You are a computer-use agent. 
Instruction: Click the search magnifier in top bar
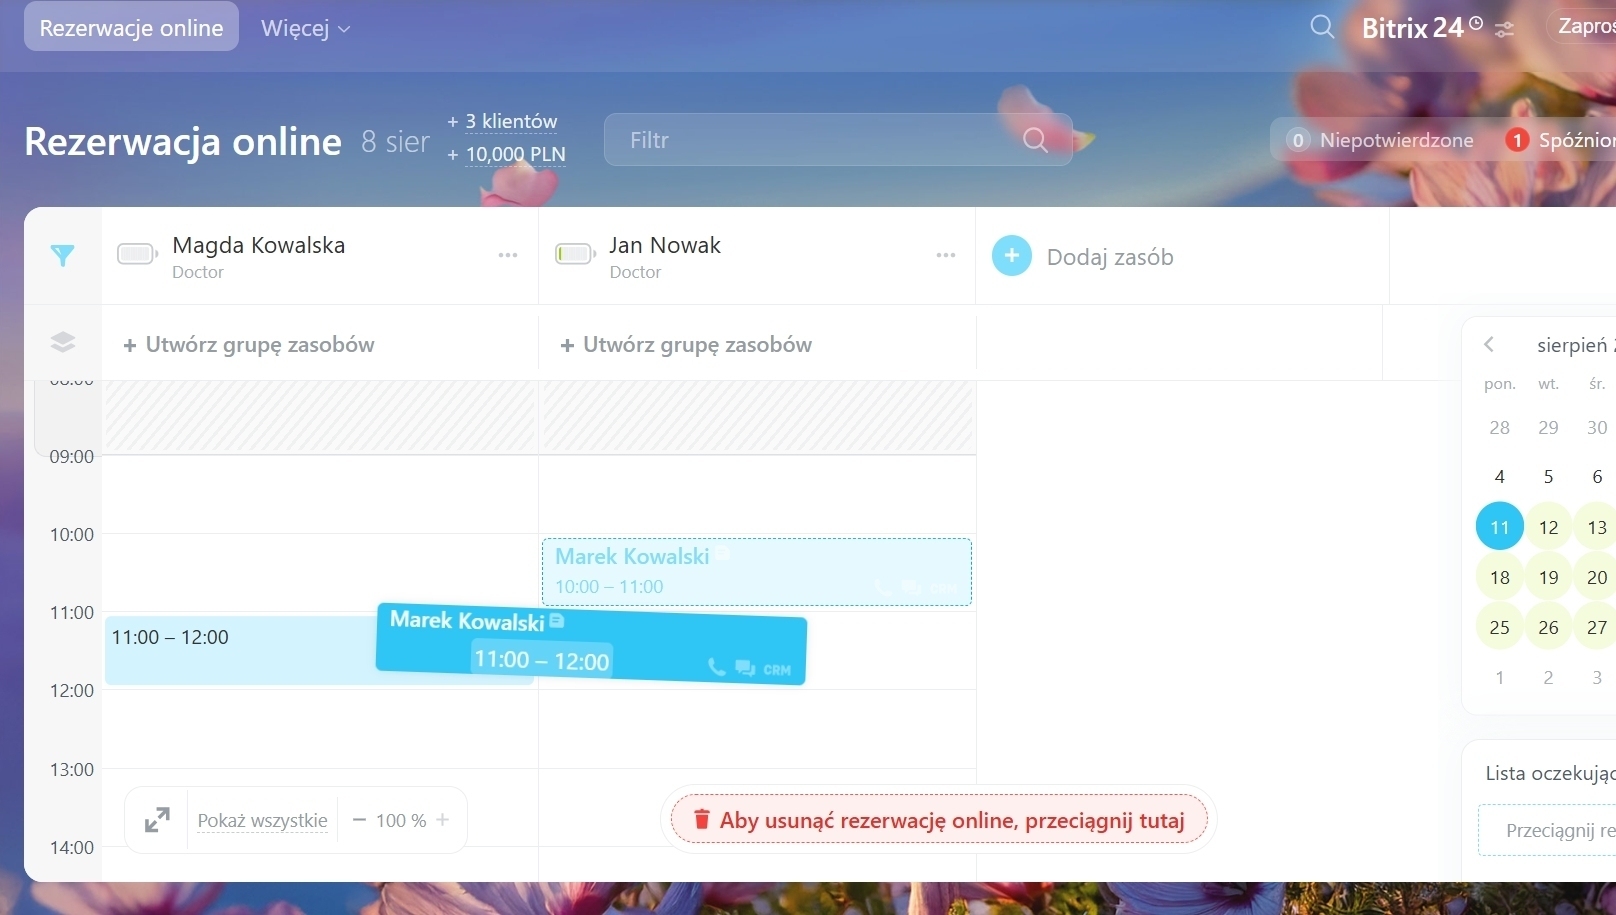click(1322, 27)
